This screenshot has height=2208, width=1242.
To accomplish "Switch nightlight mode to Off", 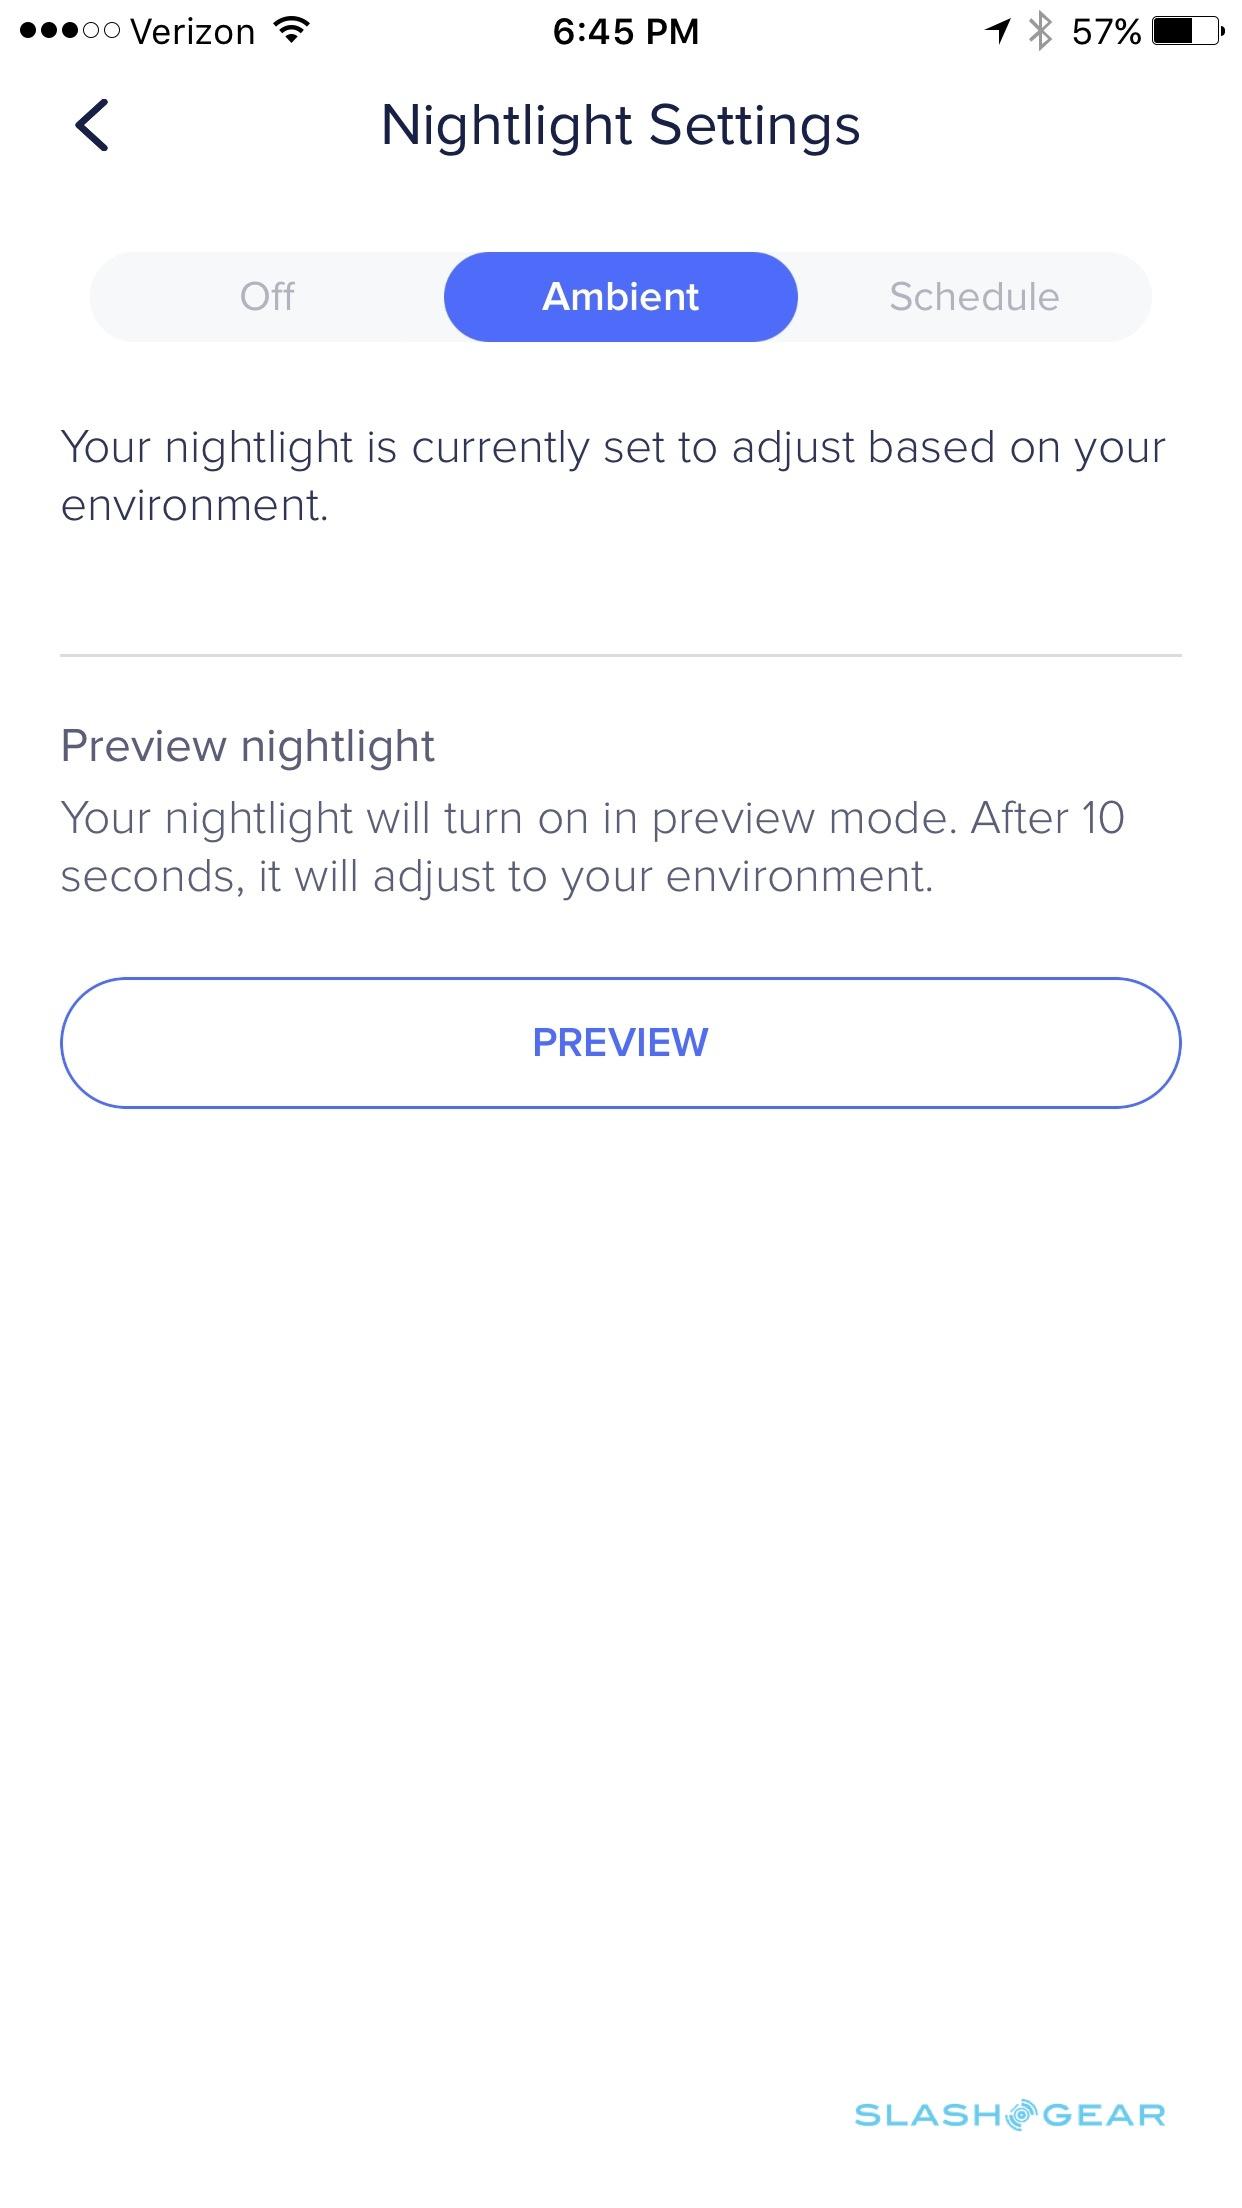I will coord(267,297).
